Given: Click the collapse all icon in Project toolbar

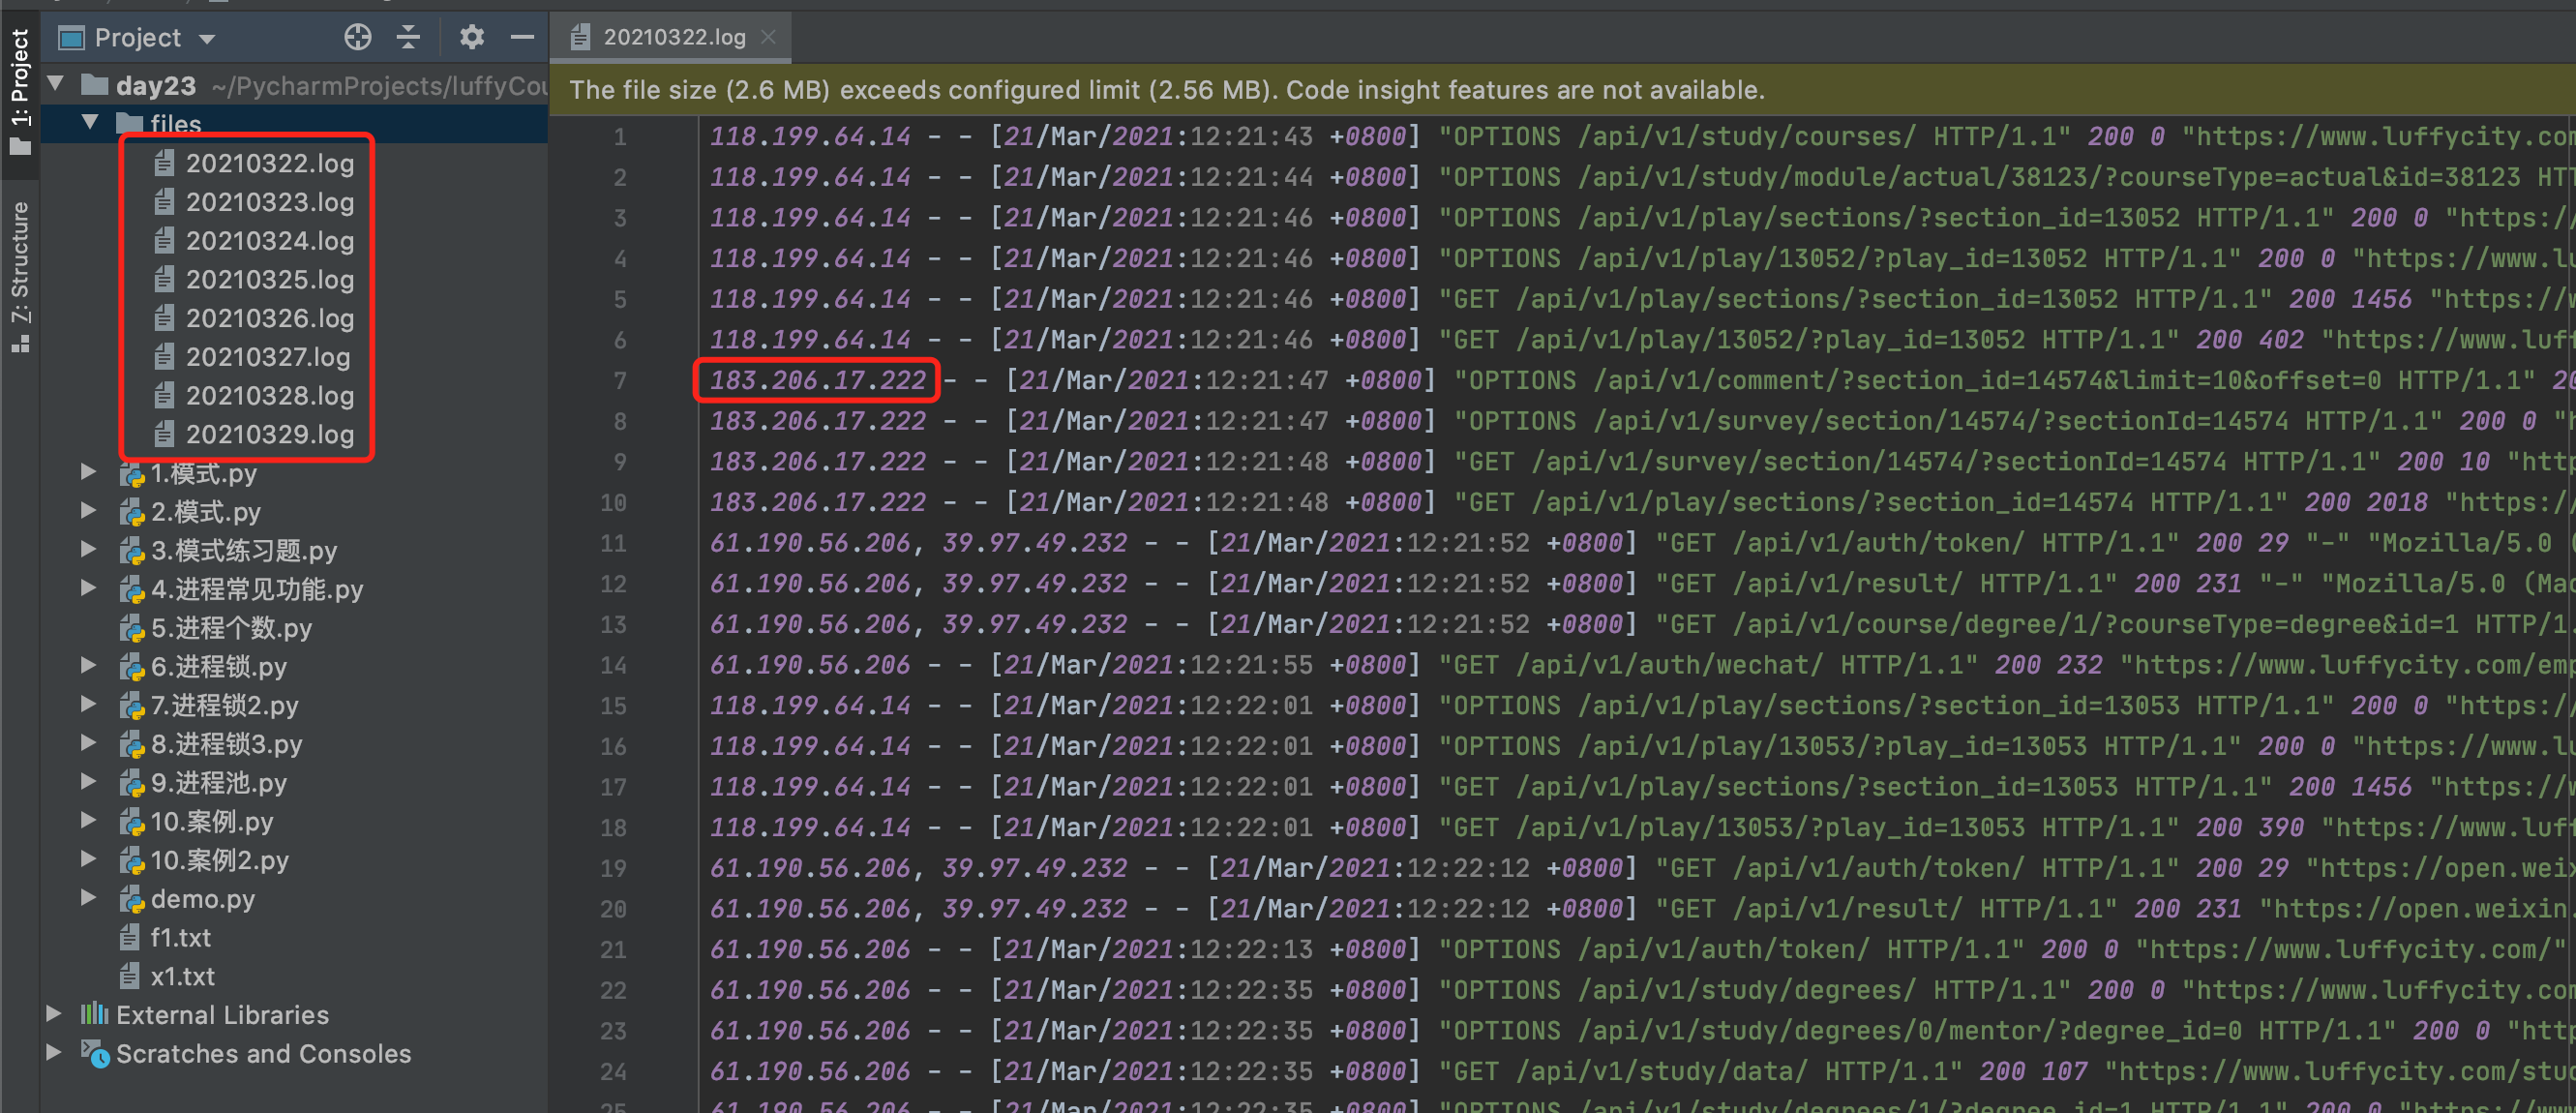Looking at the screenshot, I should [x=408, y=38].
